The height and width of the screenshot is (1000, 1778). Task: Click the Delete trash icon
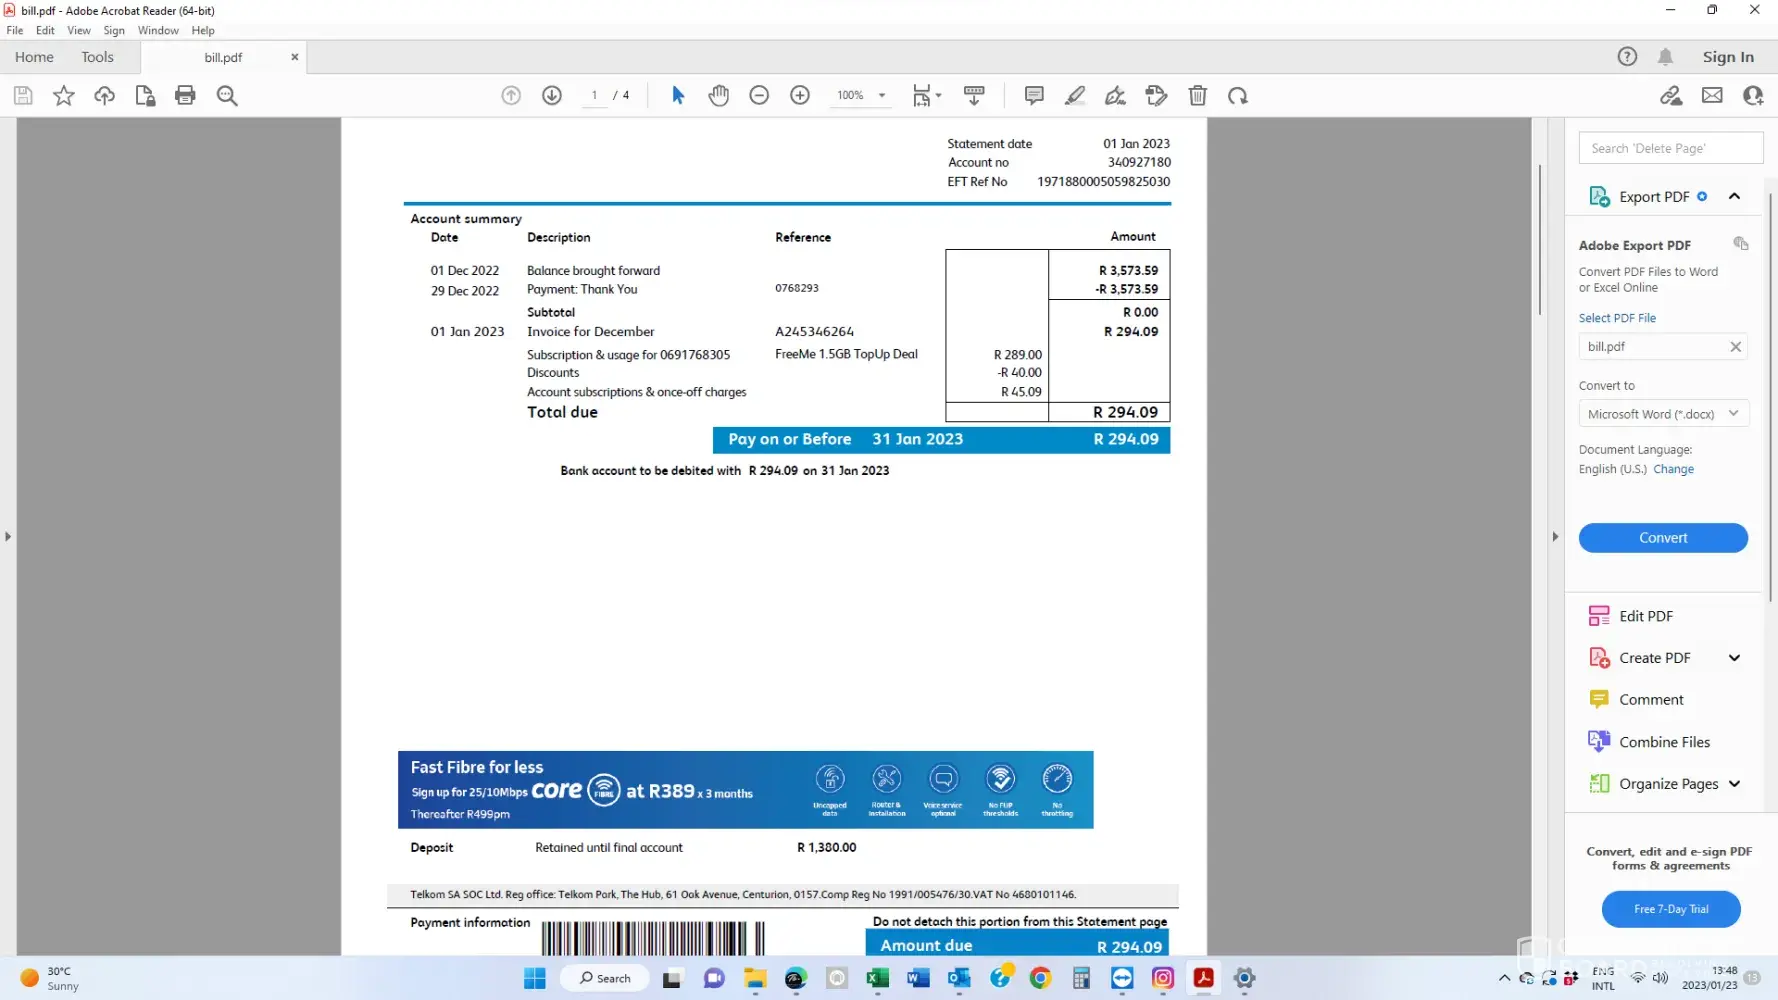[1197, 96]
